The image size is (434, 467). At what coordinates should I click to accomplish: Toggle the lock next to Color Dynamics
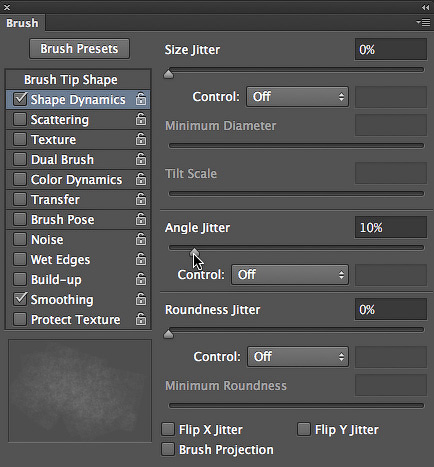(x=141, y=179)
